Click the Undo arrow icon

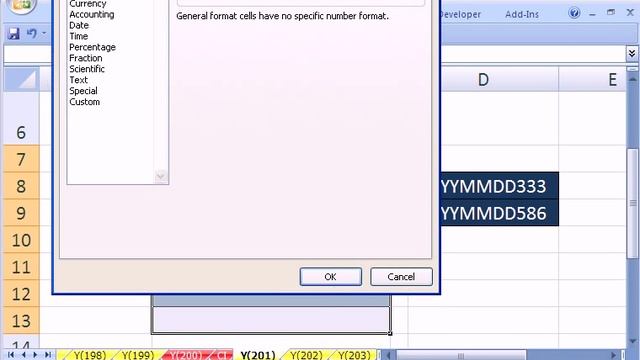(x=31, y=33)
